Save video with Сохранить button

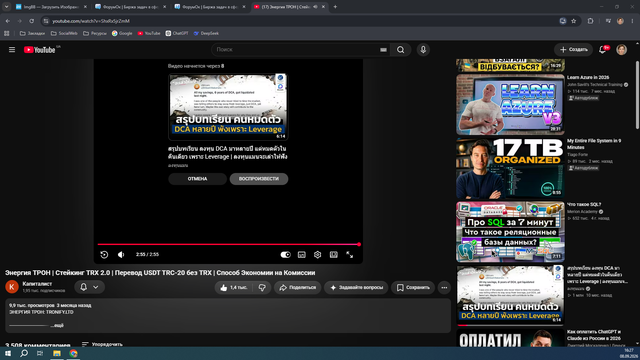pos(413,287)
